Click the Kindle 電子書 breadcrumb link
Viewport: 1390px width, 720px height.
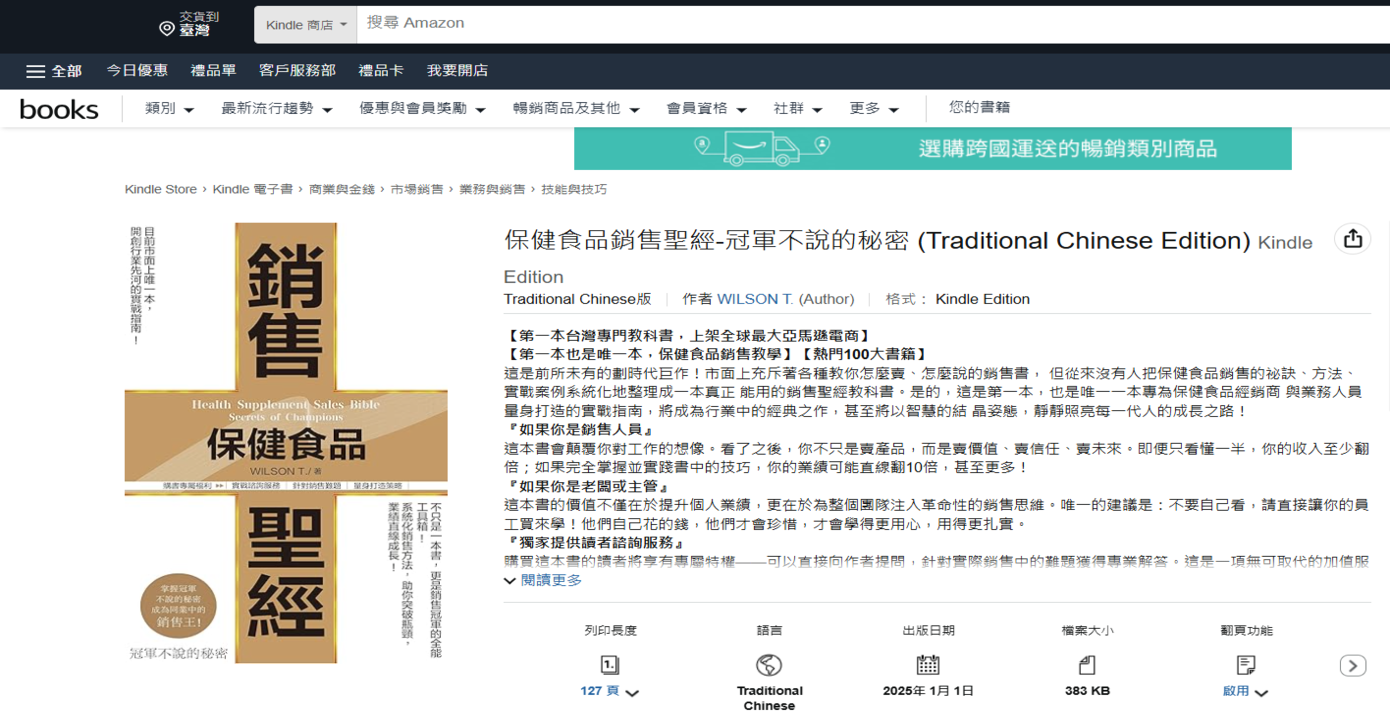[253, 189]
